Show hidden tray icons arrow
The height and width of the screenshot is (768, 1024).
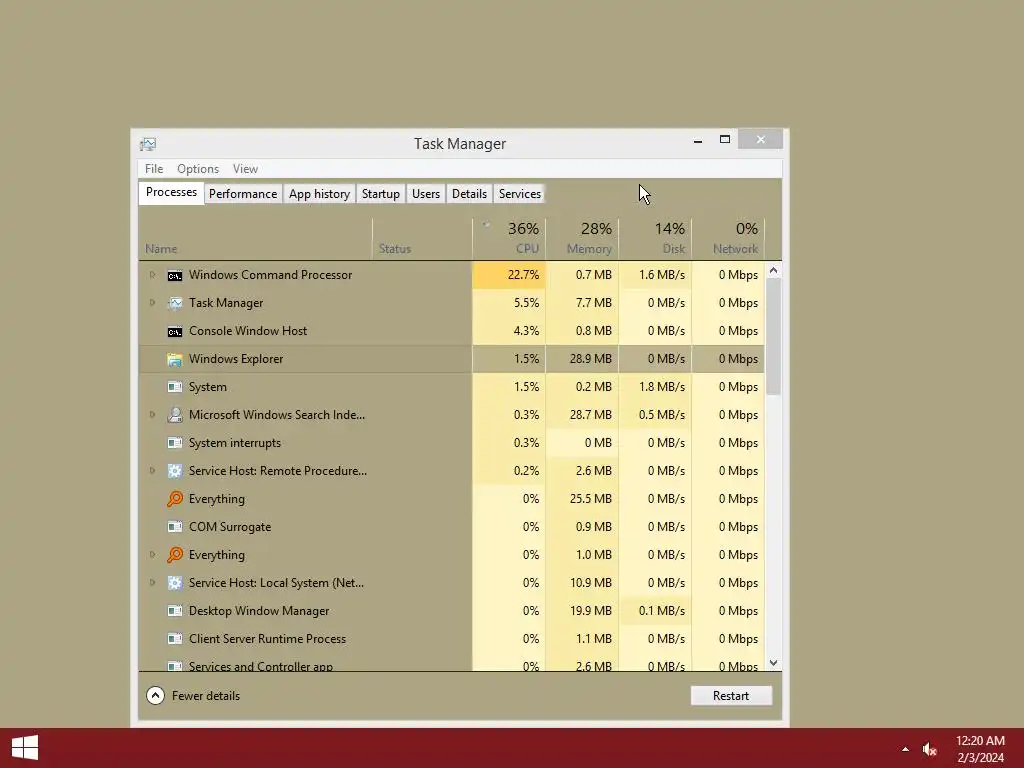click(x=905, y=749)
